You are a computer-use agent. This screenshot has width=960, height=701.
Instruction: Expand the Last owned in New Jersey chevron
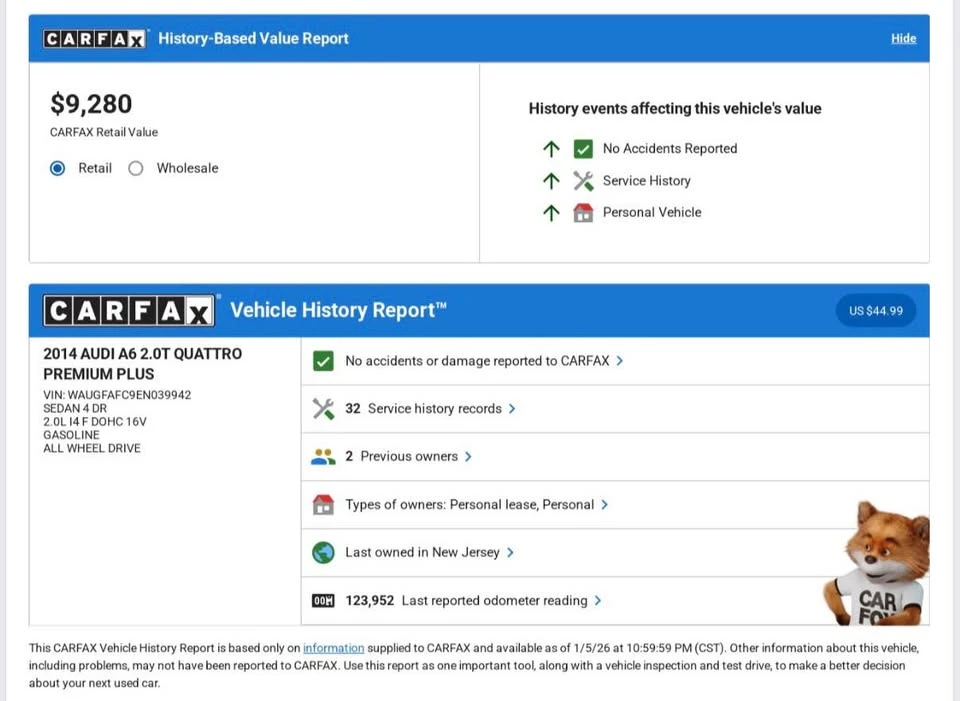pos(510,552)
